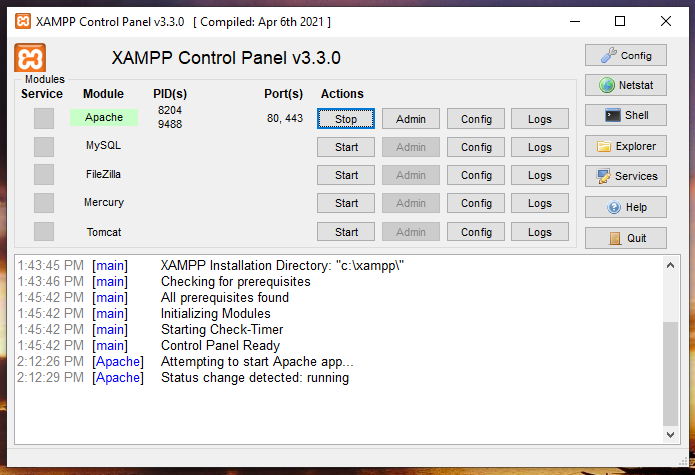Click the Apache module label
Image resolution: width=695 pixels, height=475 pixels.
tap(104, 117)
